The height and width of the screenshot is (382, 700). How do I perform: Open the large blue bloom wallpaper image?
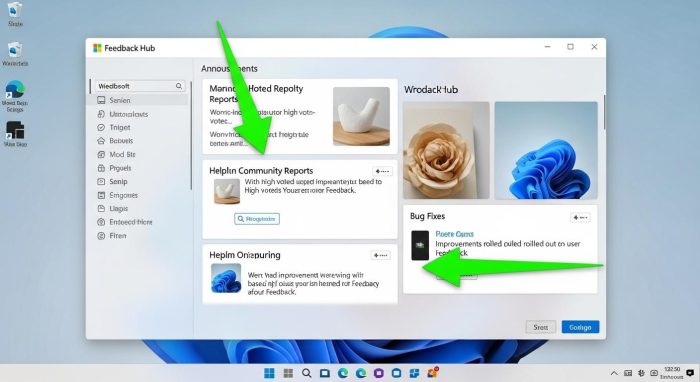pos(546,150)
